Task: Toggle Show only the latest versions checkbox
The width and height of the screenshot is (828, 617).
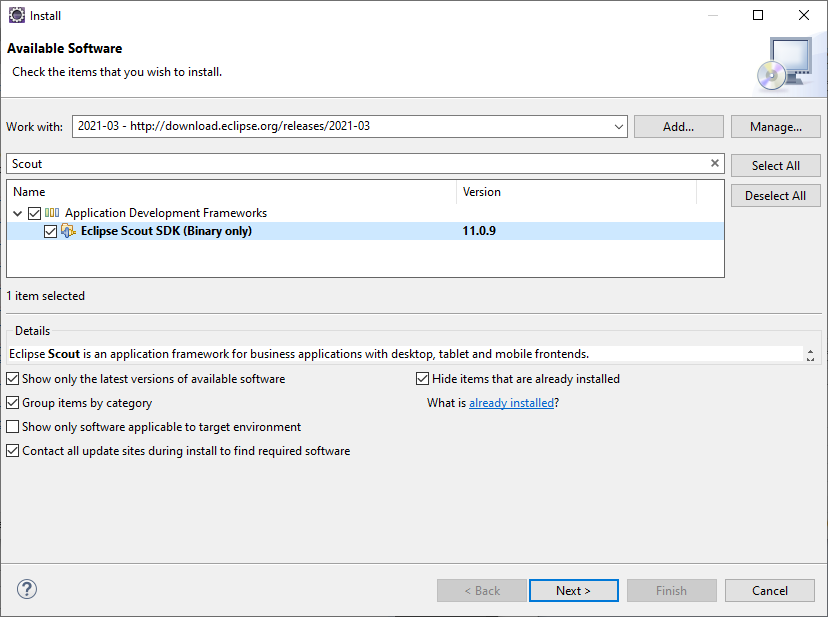Action: click(12, 379)
